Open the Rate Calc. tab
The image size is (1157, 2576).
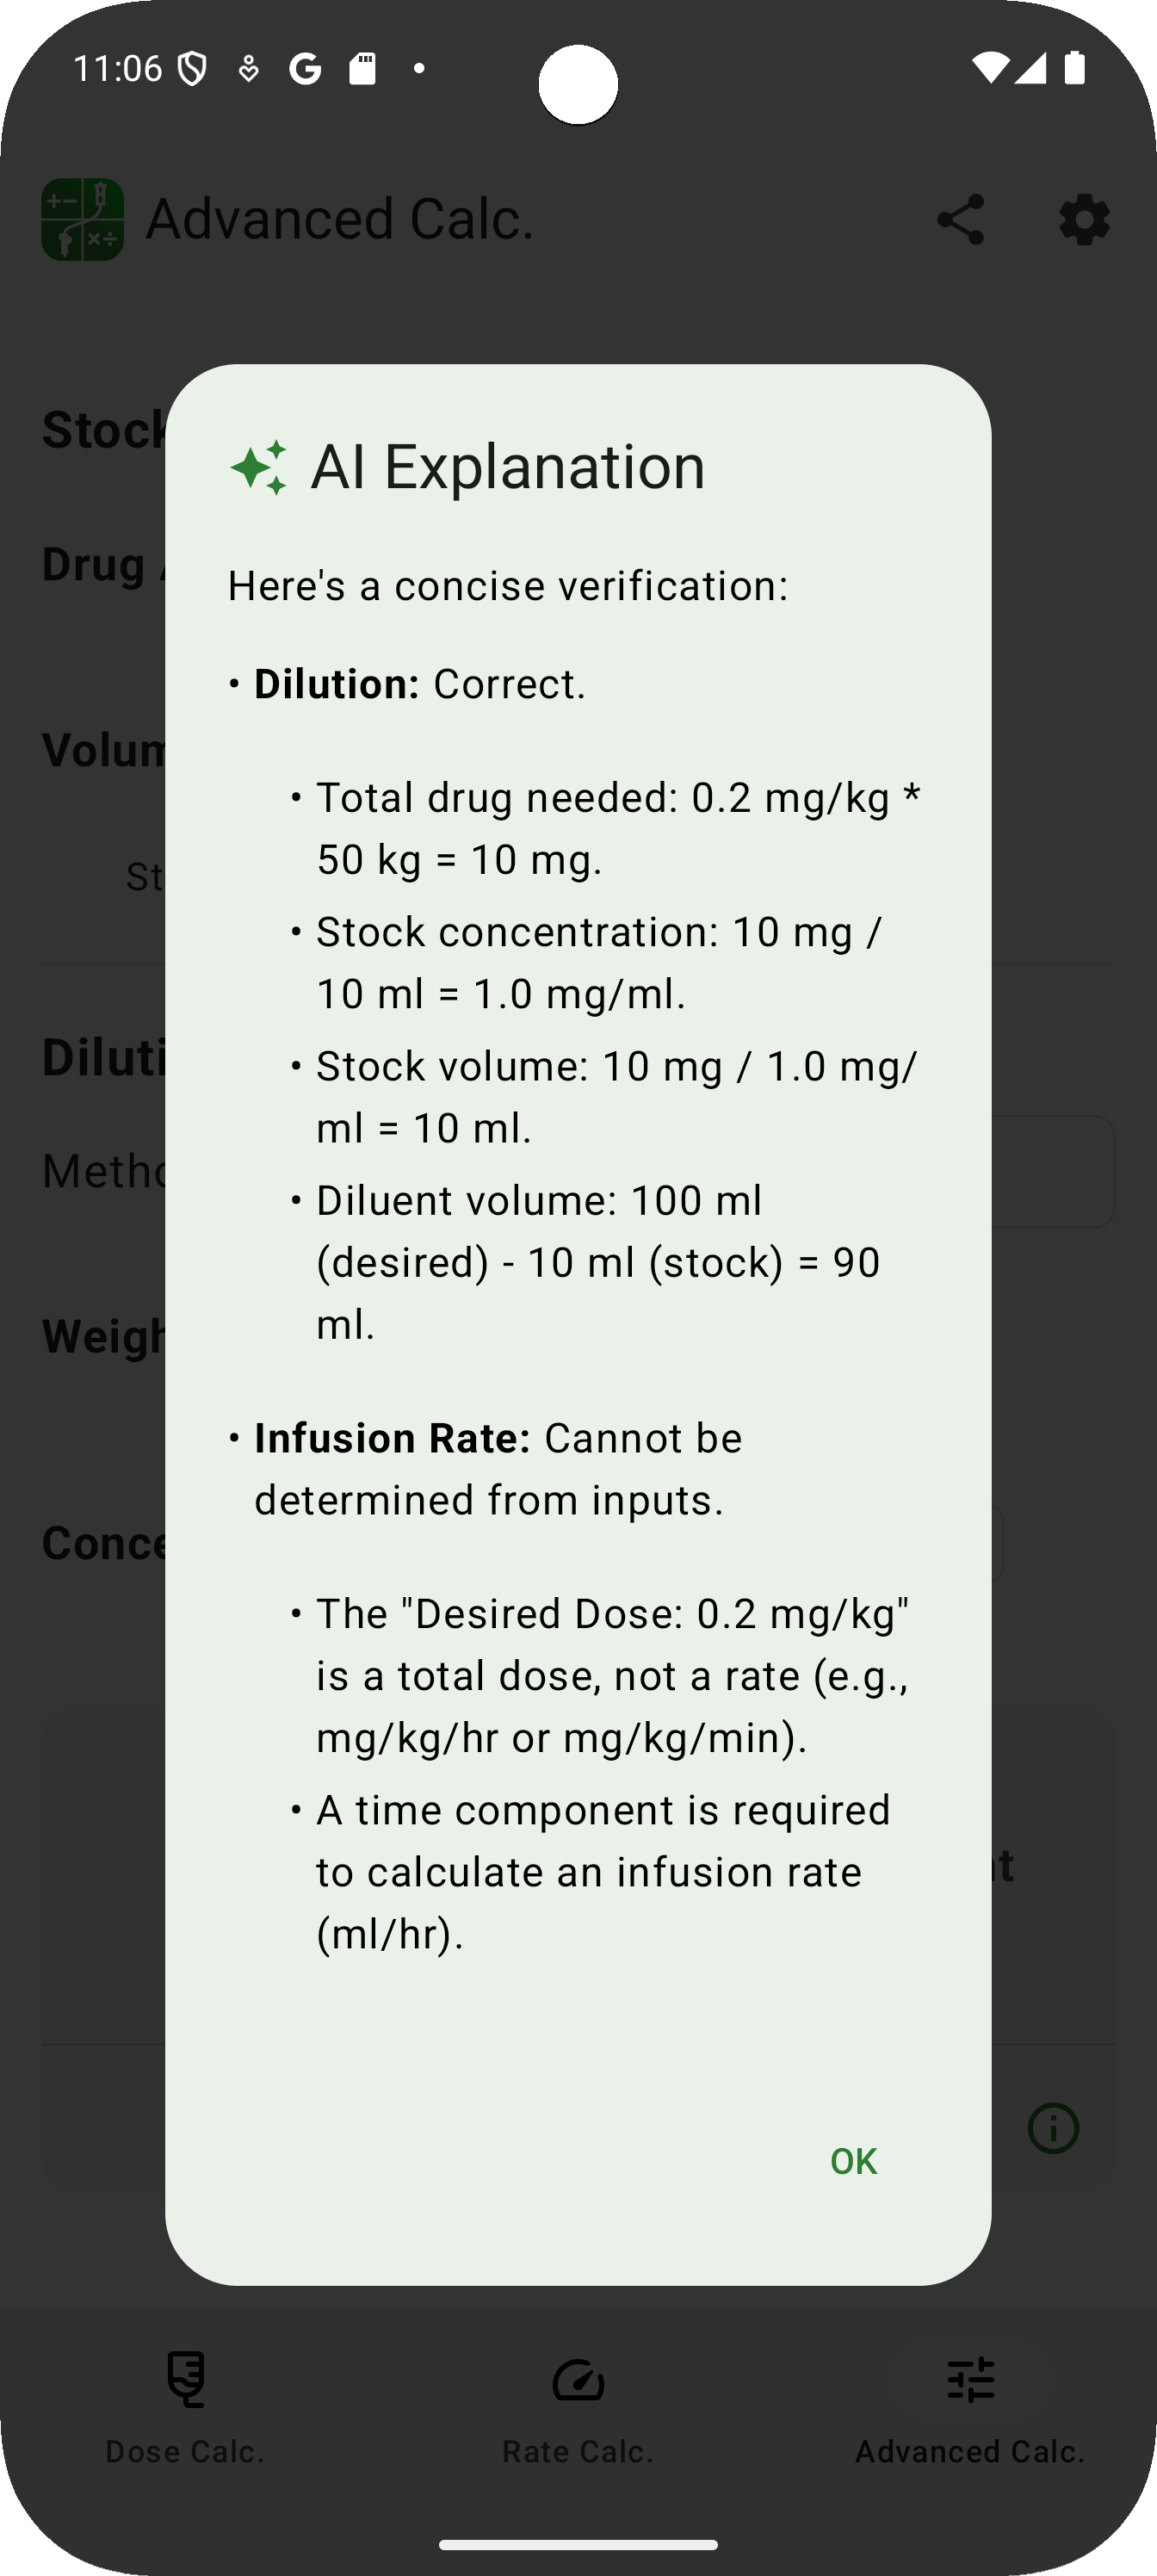pyautogui.click(x=578, y=2406)
